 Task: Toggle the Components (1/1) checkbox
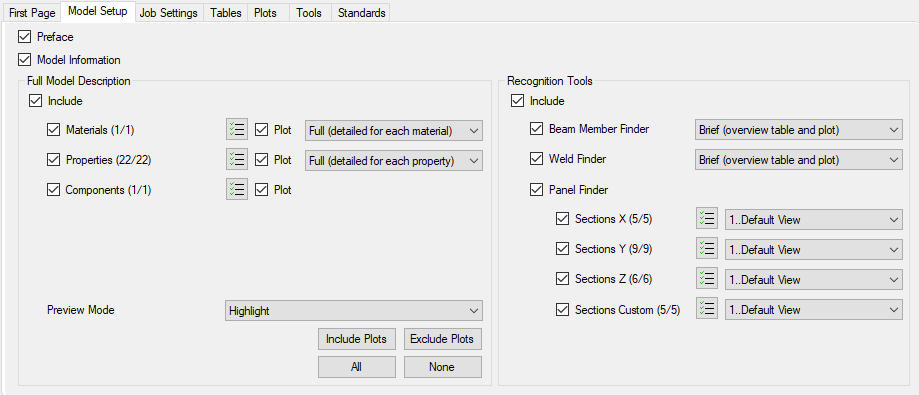click(53, 190)
